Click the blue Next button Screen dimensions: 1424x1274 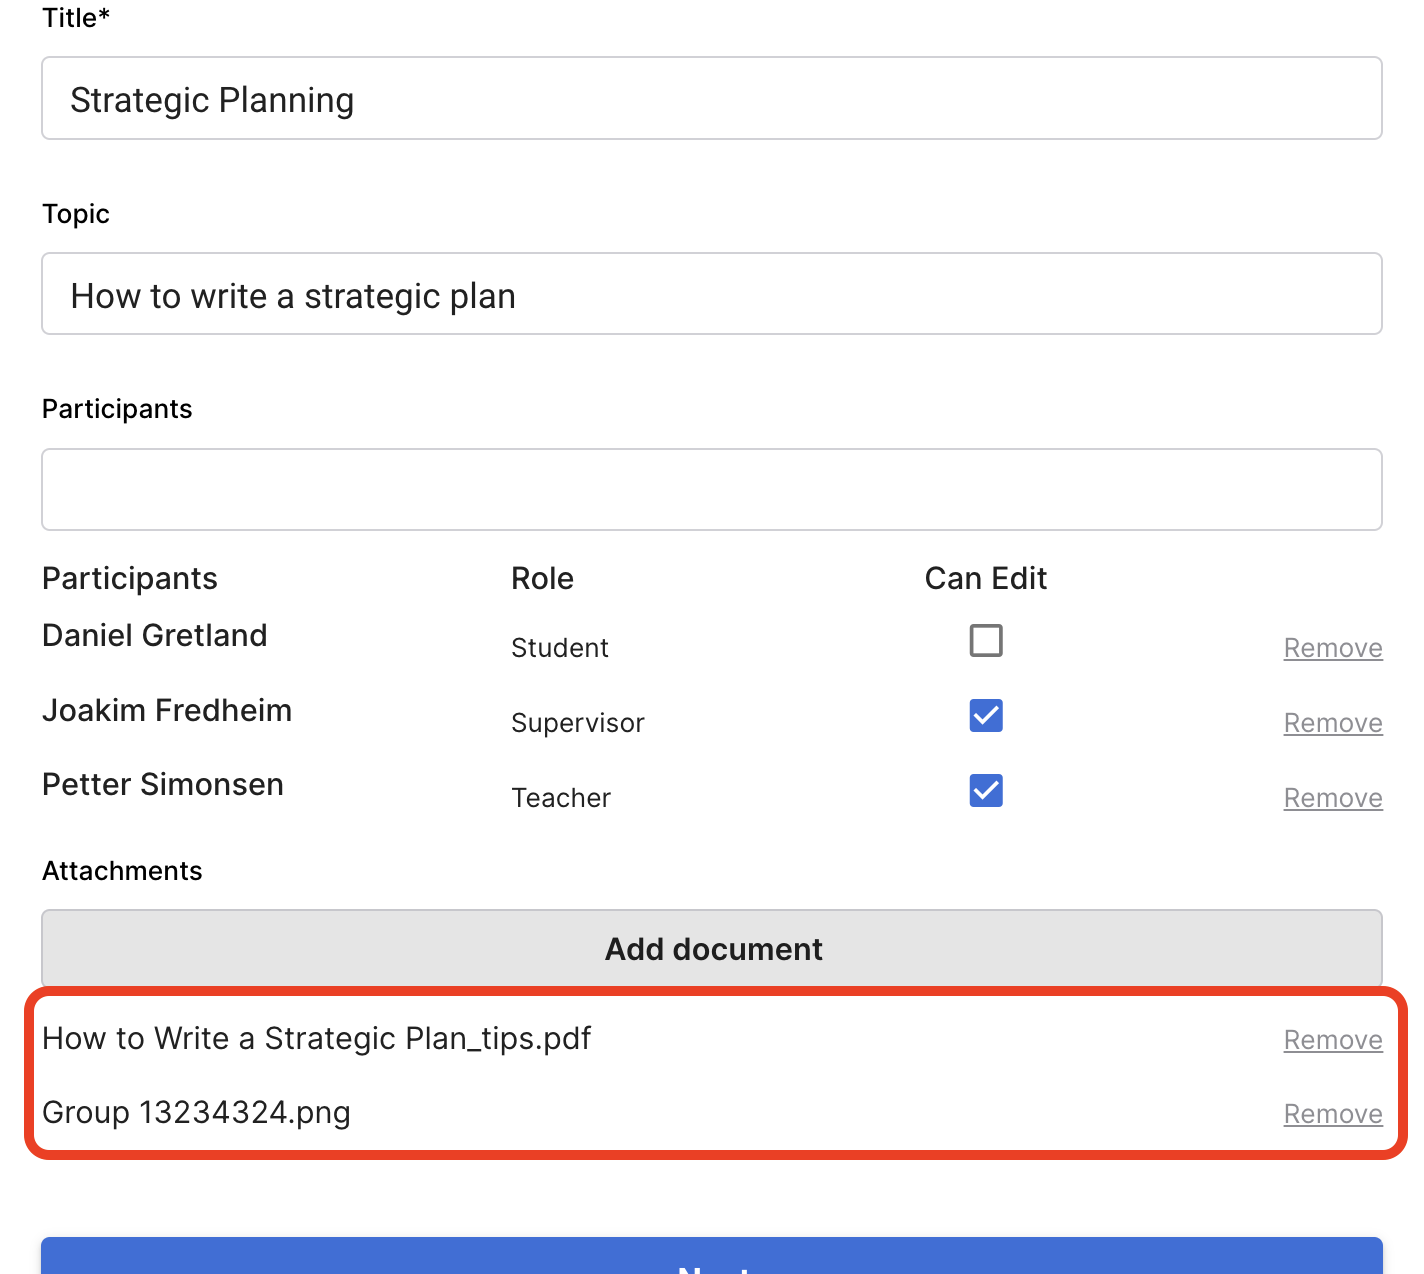(711, 1258)
